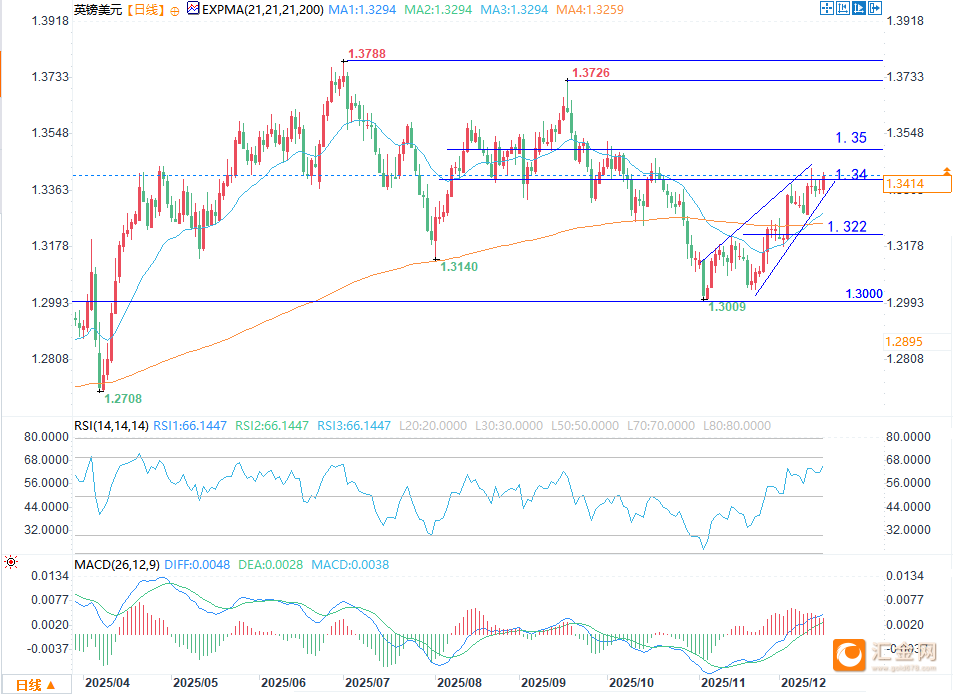This screenshot has height=694, width=953.
Task: Click the 1.3000 support annotation
Action: click(x=864, y=294)
